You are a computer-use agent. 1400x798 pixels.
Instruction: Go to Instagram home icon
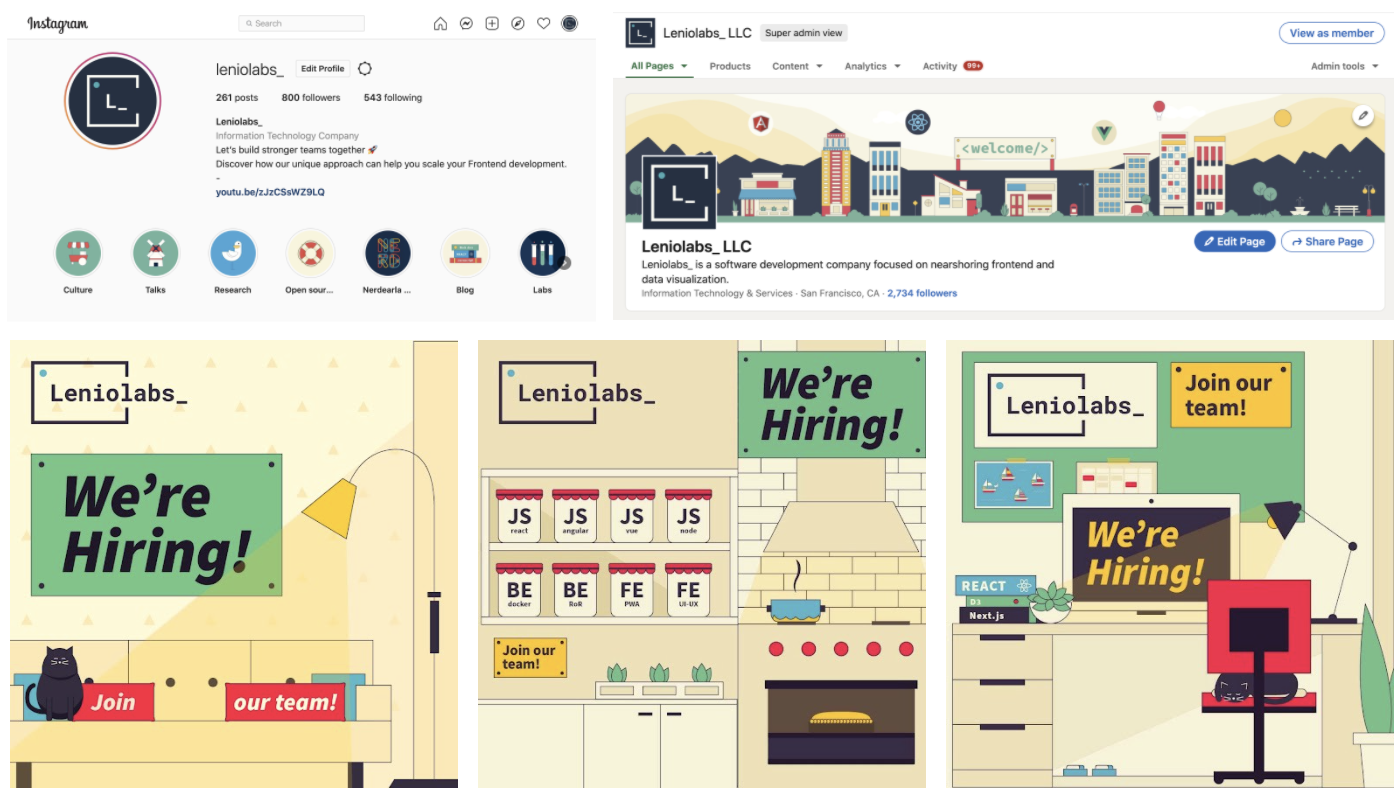pos(440,23)
